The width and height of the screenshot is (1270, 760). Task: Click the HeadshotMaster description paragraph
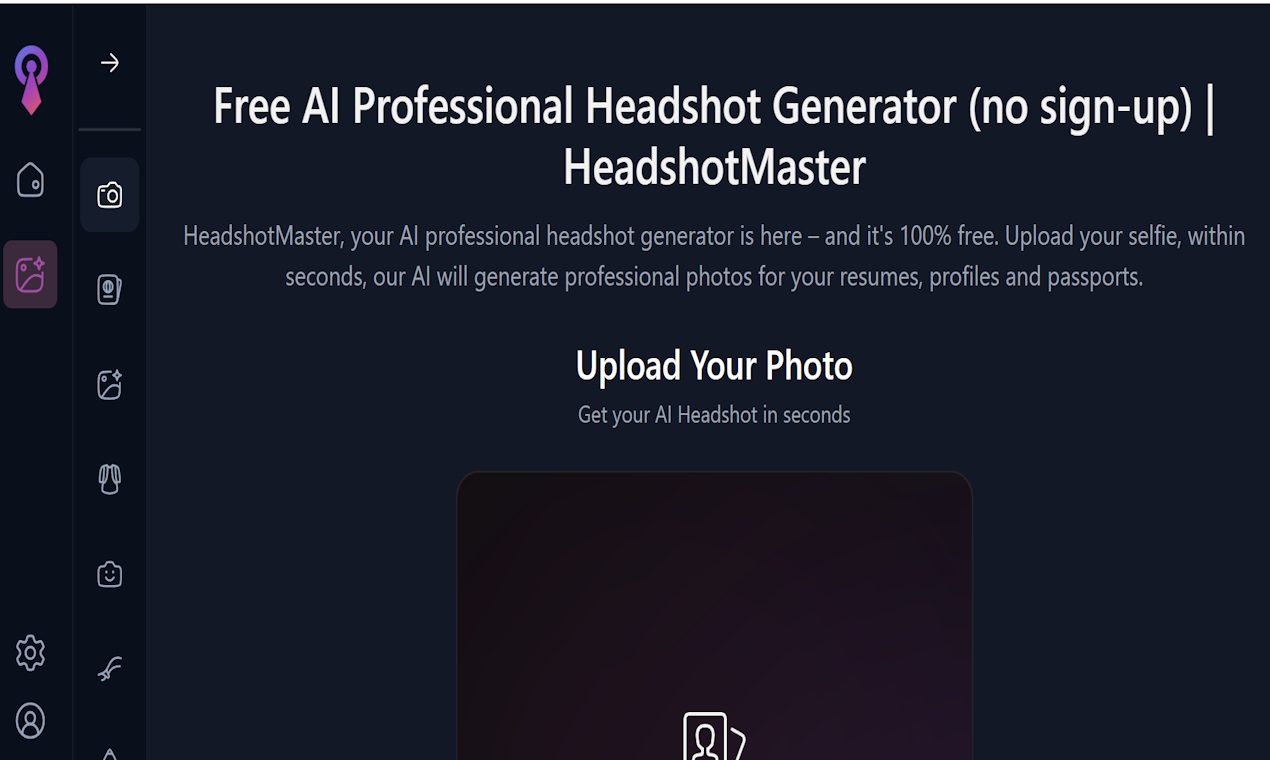[x=714, y=256]
